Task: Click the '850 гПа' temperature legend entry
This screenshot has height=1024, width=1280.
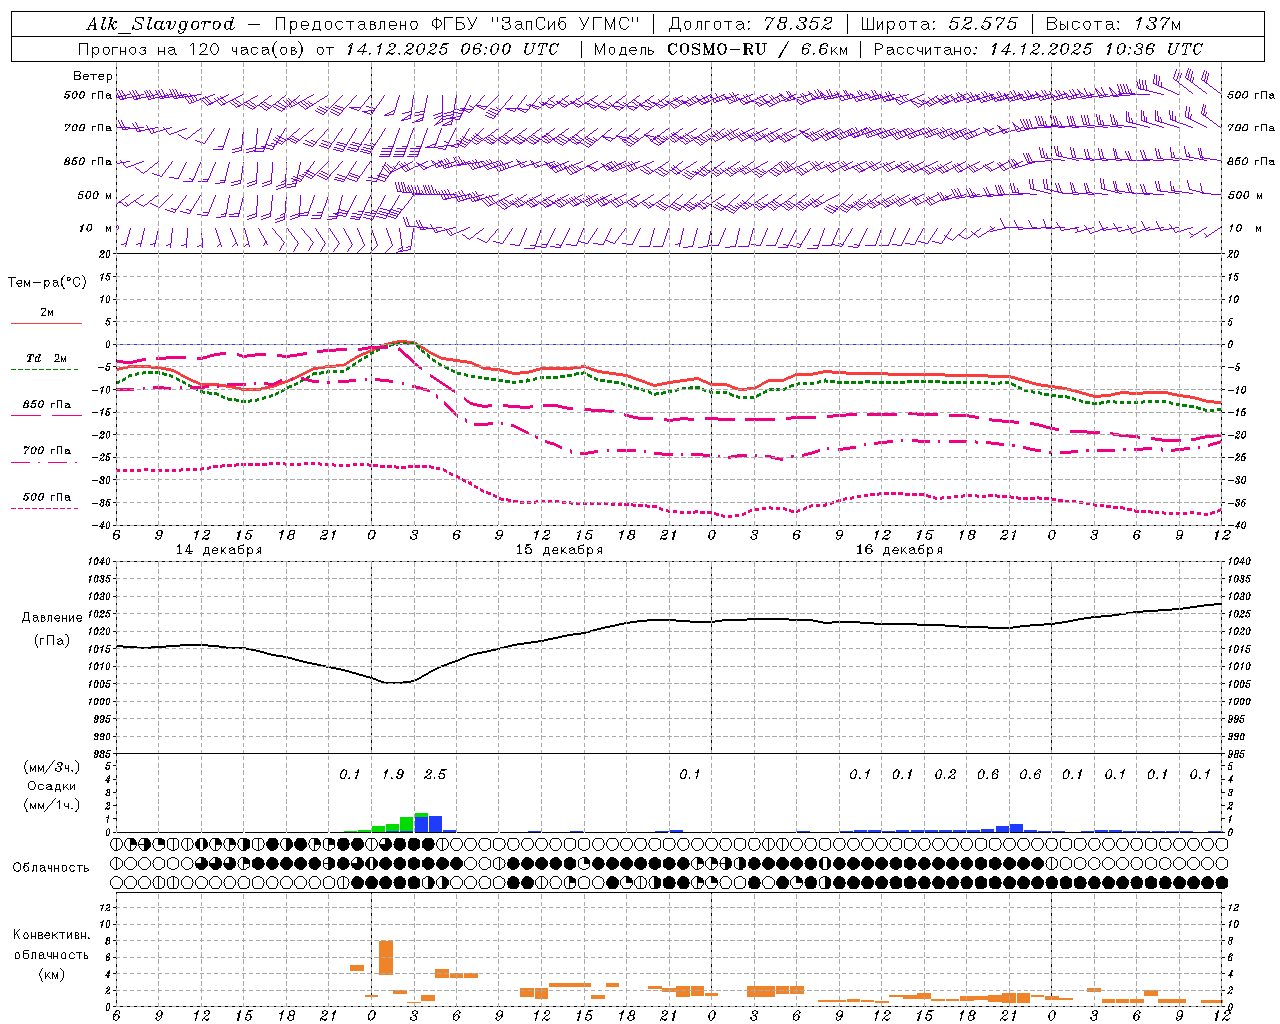Action: pyautogui.click(x=47, y=405)
